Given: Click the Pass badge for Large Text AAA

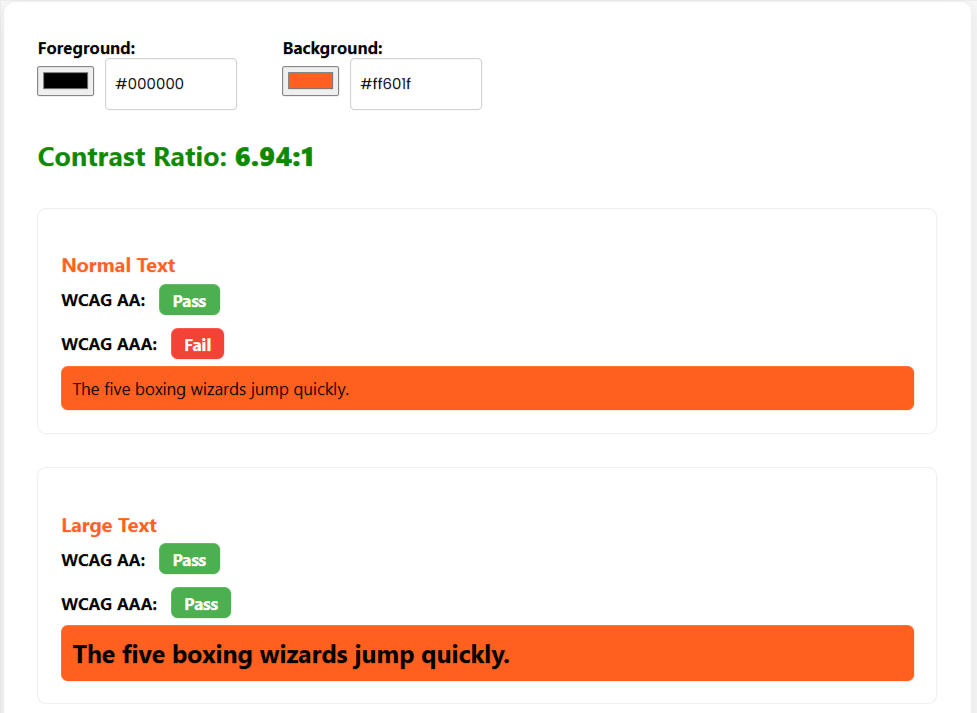Looking at the screenshot, I should click(x=201, y=603).
